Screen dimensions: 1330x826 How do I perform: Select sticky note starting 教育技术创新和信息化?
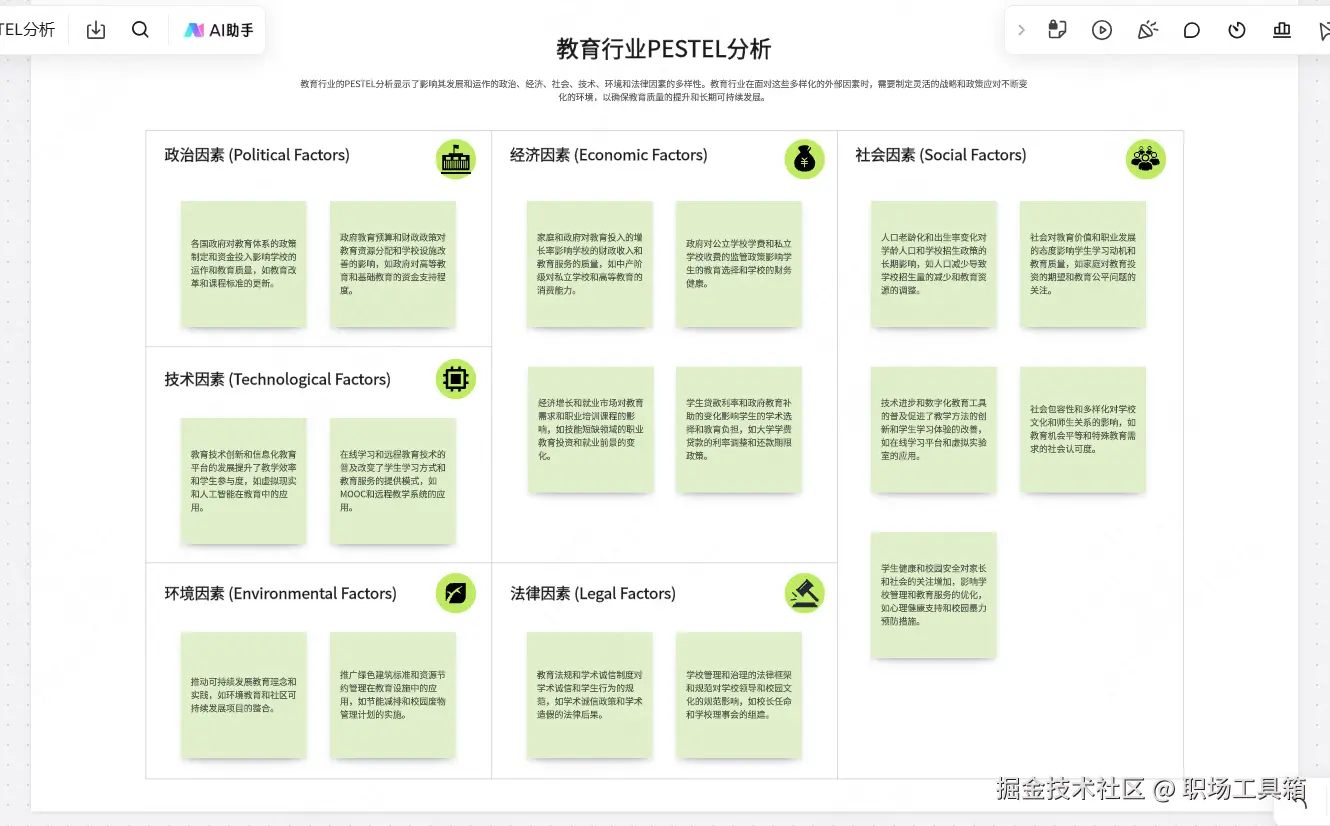pos(243,481)
